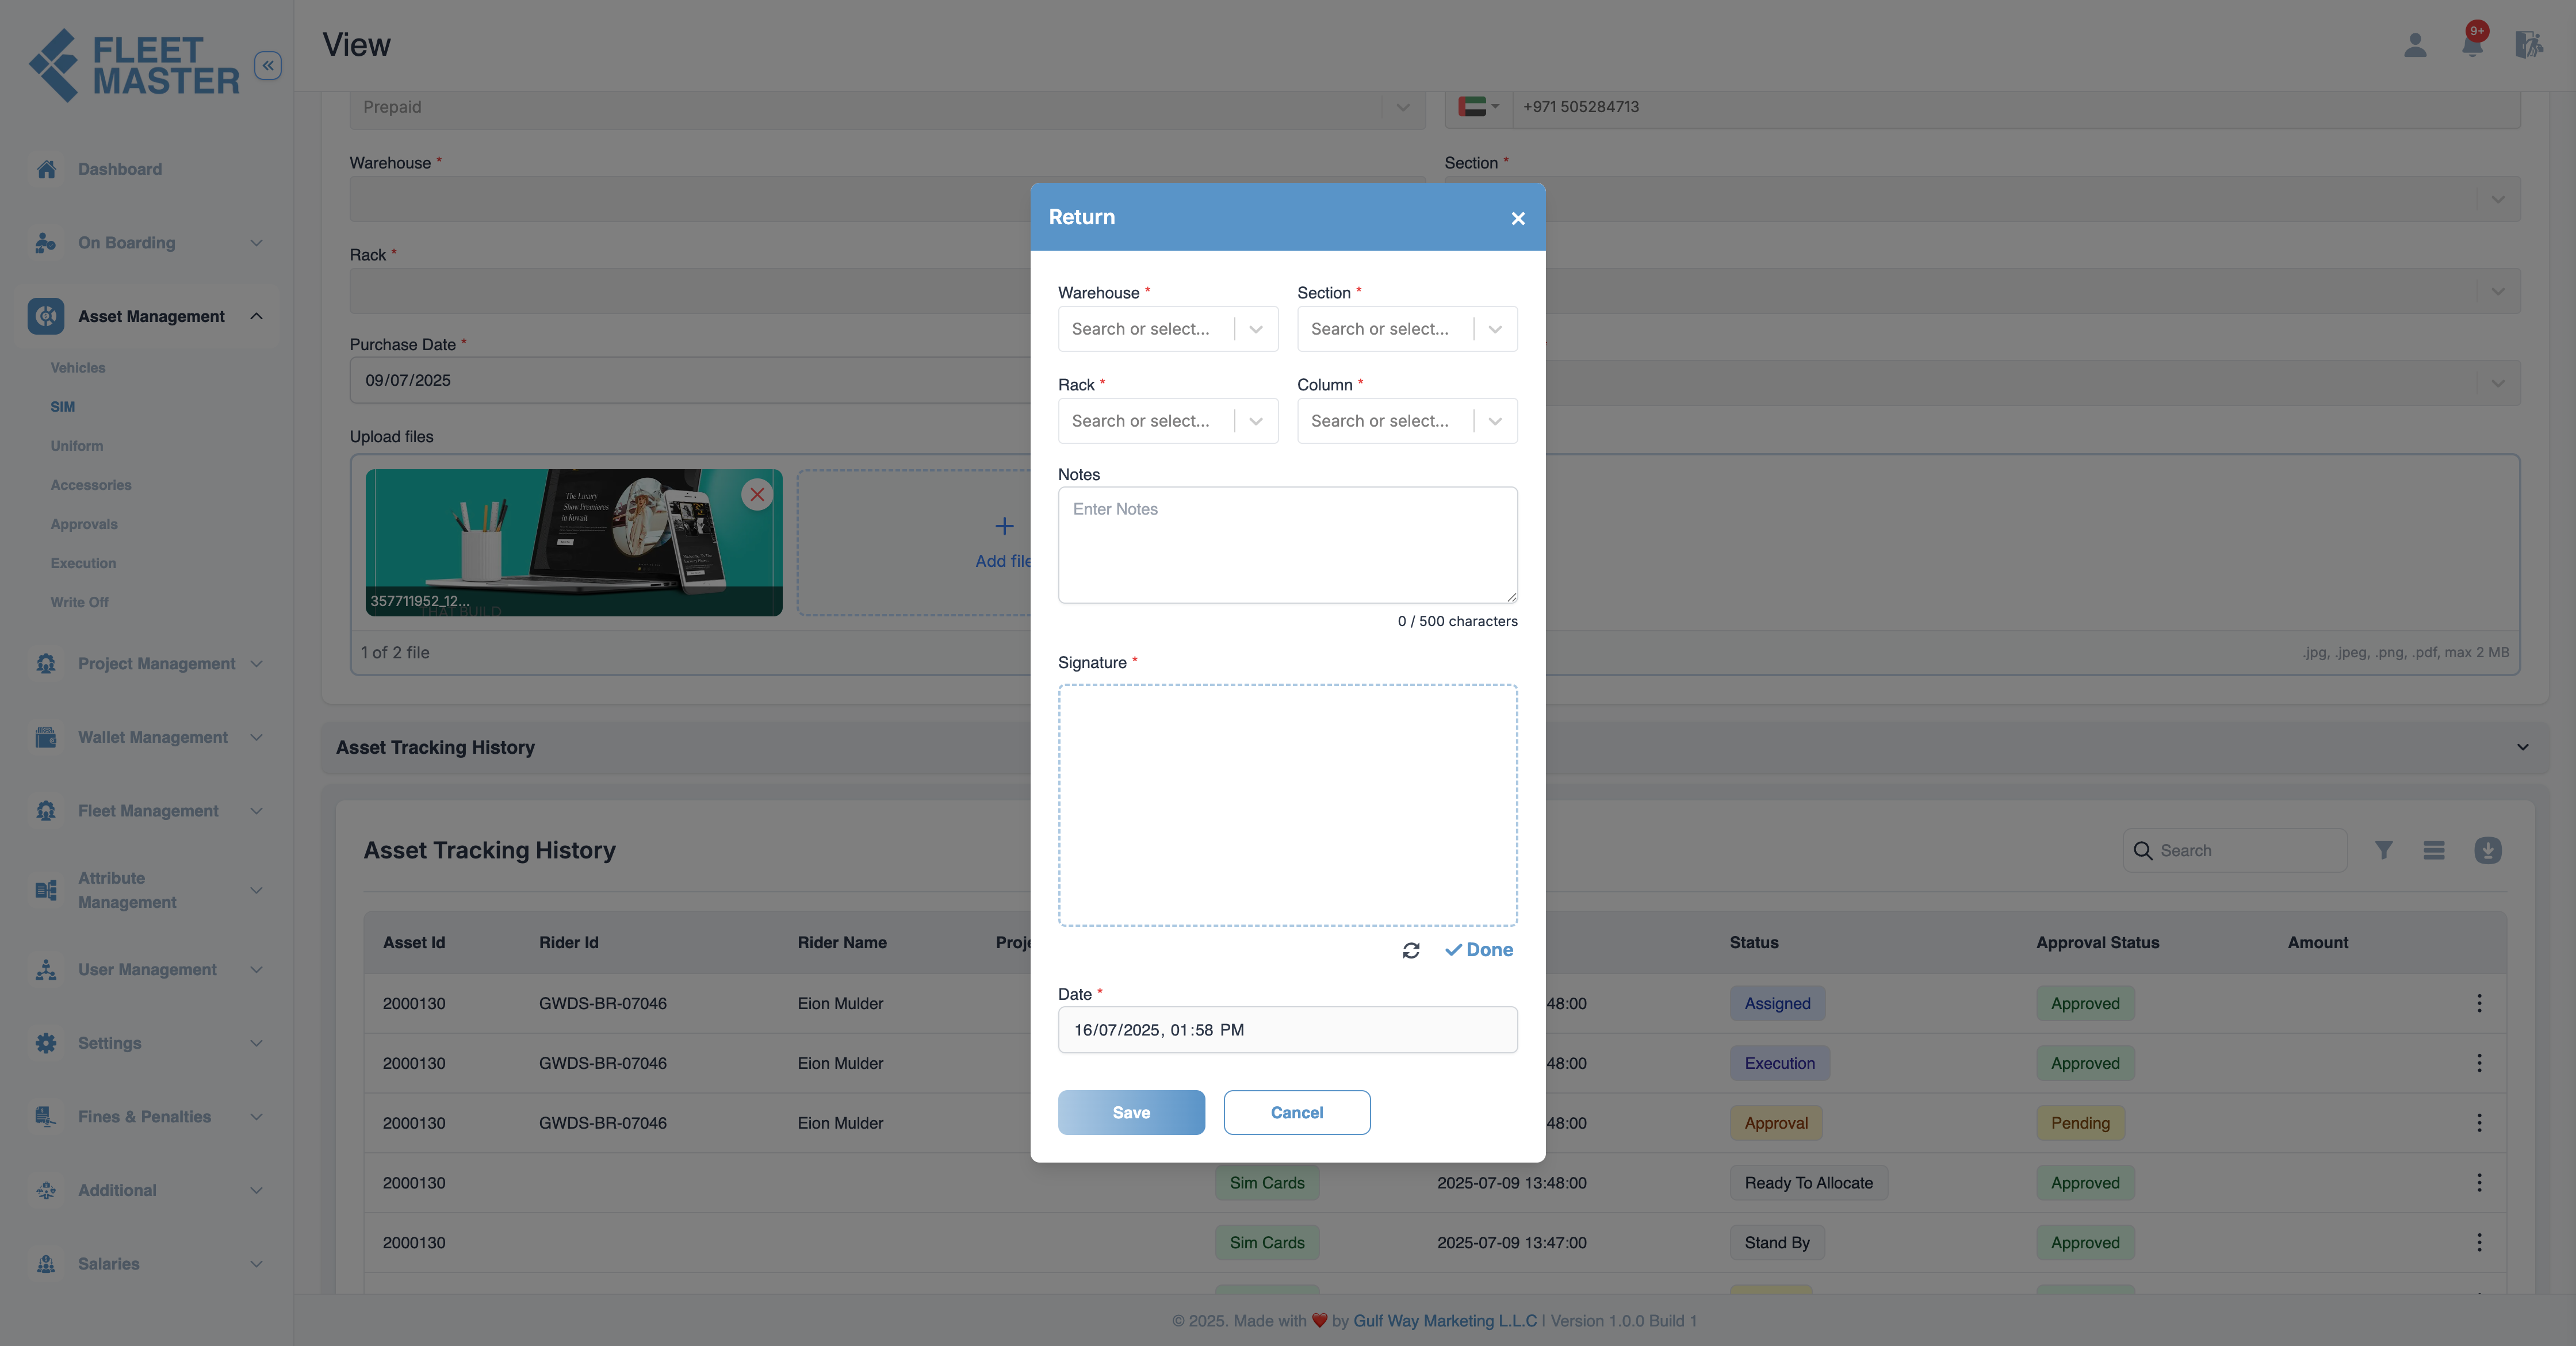Reset the signature with refresh icon
2576x1346 pixels.
pos(1411,950)
